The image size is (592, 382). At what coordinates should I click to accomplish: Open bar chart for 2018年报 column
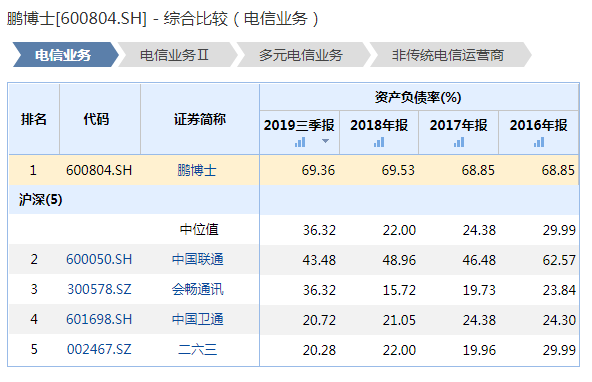click(x=379, y=142)
